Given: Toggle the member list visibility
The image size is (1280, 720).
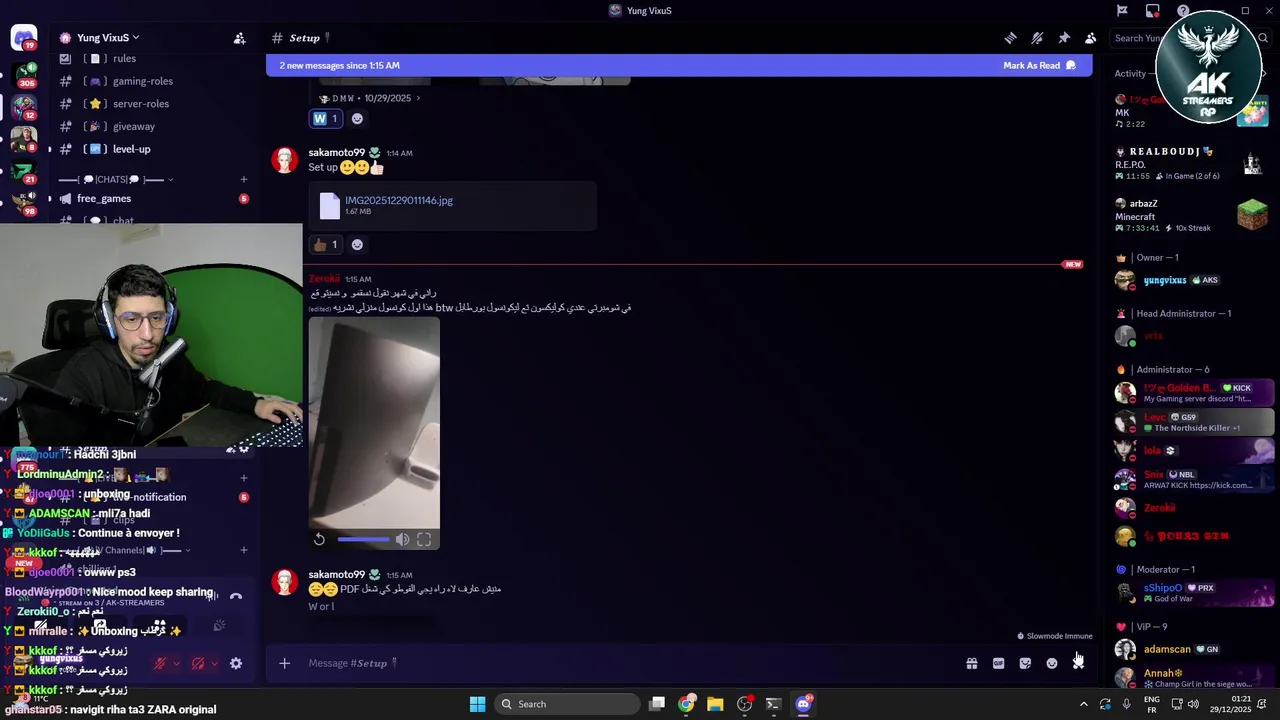Looking at the screenshot, I should [x=1091, y=38].
